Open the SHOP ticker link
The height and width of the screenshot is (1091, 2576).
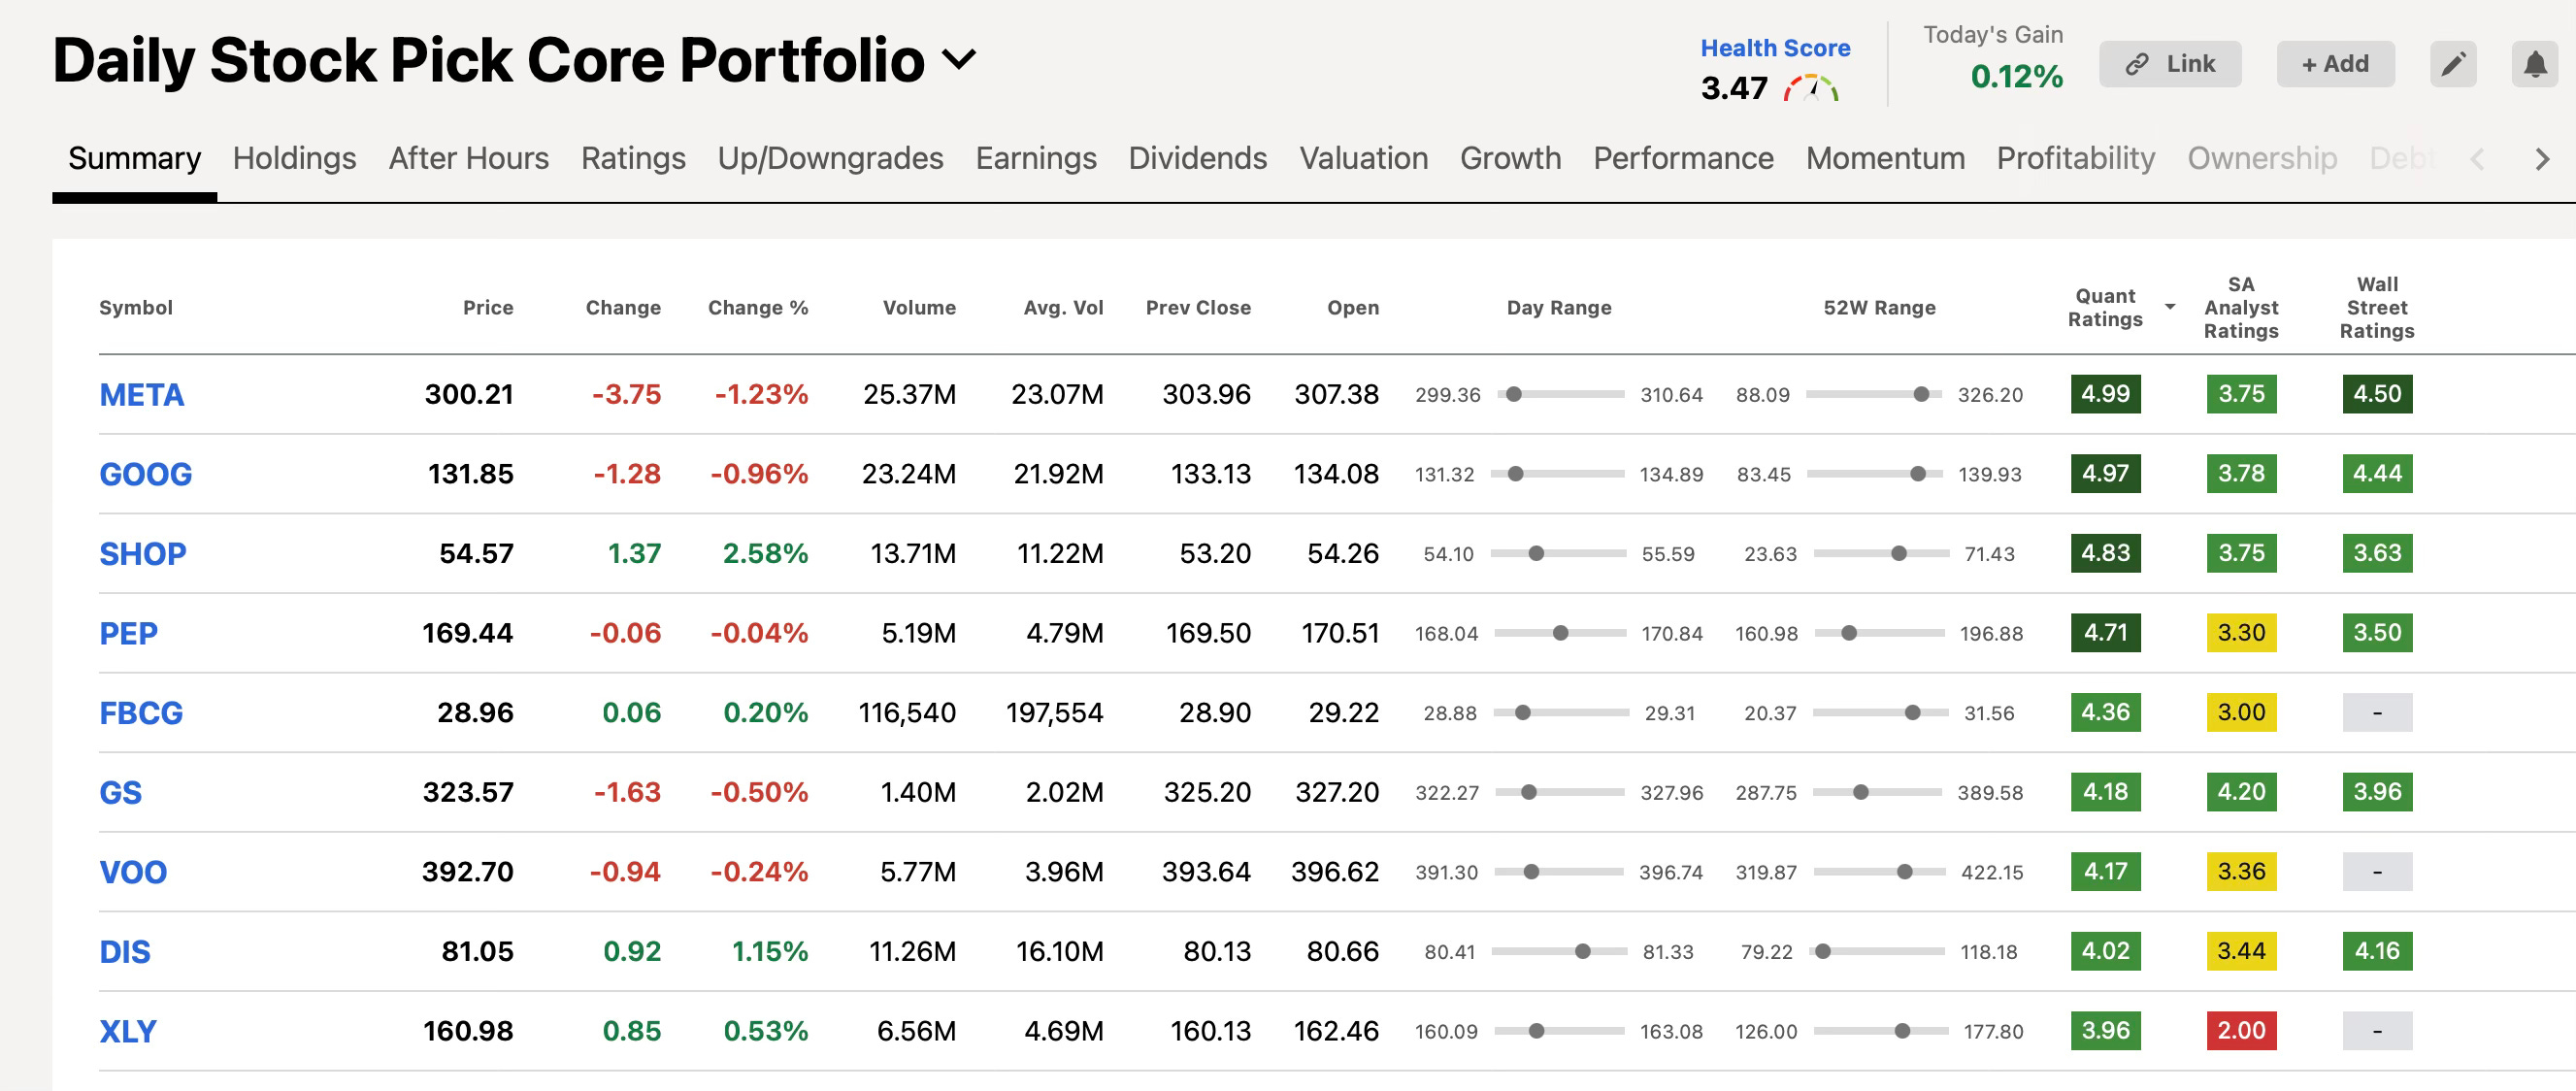tap(142, 554)
